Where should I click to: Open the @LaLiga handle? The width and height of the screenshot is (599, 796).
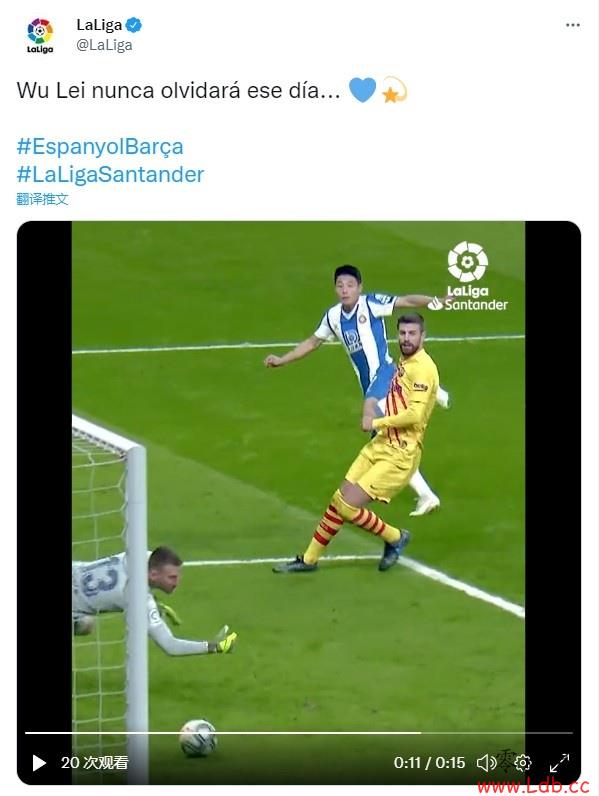pyautogui.click(x=104, y=45)
